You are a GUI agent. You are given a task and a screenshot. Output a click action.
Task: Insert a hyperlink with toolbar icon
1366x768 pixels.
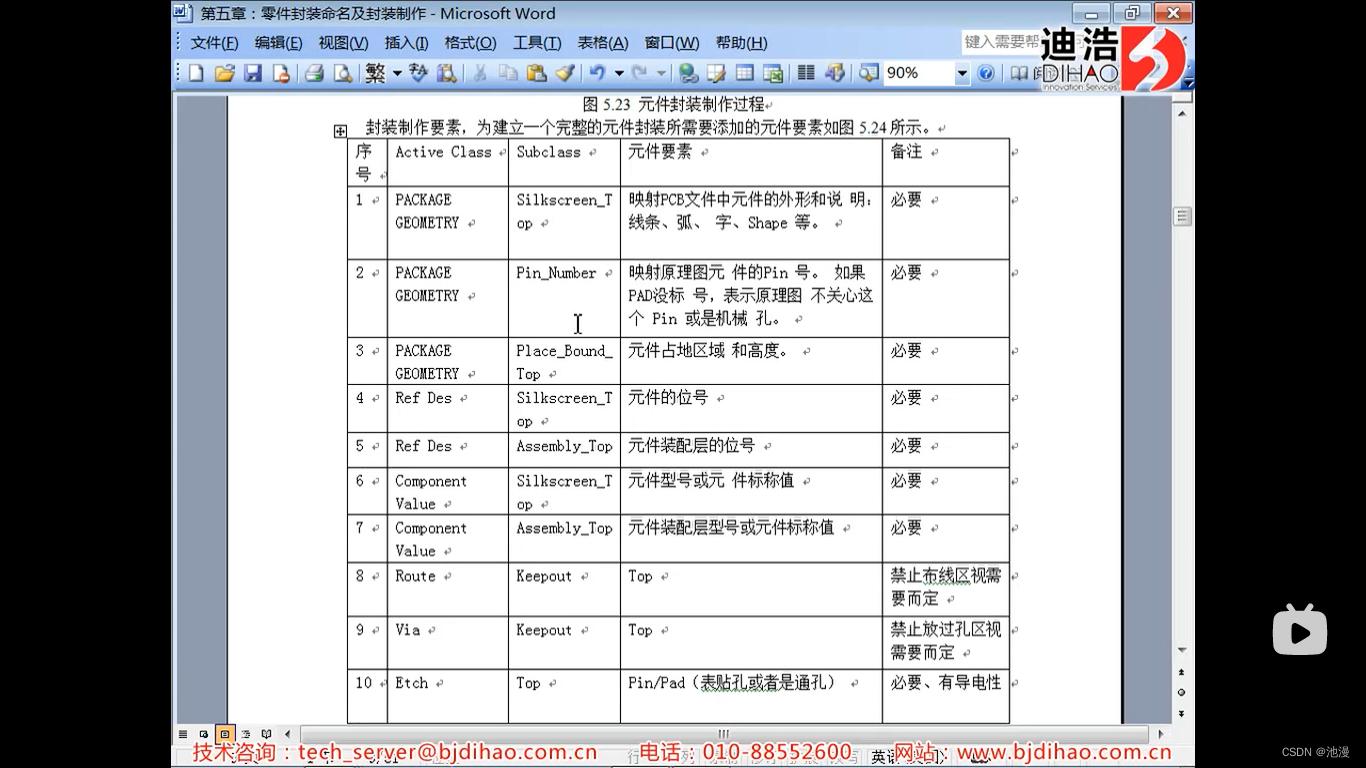pos(688,73)
